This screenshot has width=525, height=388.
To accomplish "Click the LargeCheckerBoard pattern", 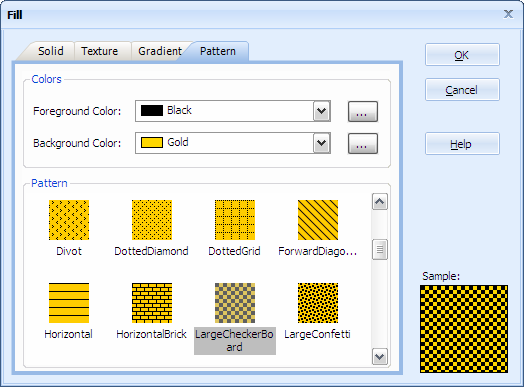I will 235,303.
